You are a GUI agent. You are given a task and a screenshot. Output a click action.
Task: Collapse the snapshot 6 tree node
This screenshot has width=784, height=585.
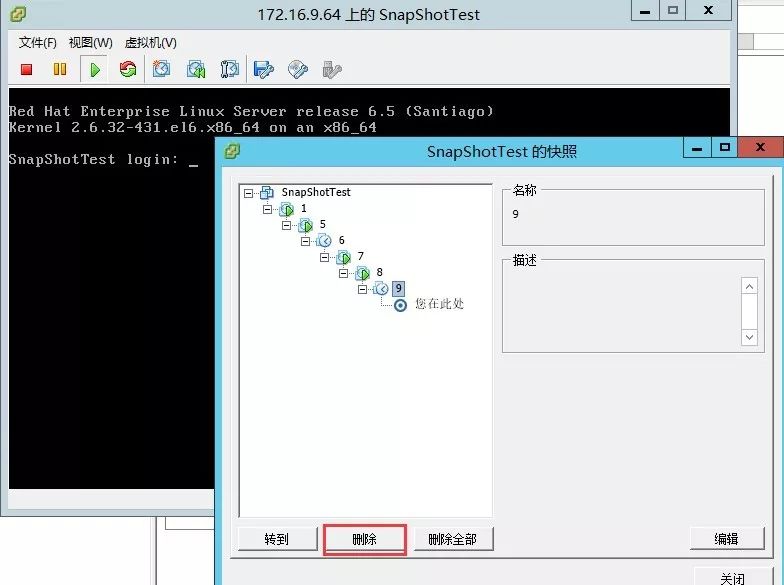pos(306,241)
